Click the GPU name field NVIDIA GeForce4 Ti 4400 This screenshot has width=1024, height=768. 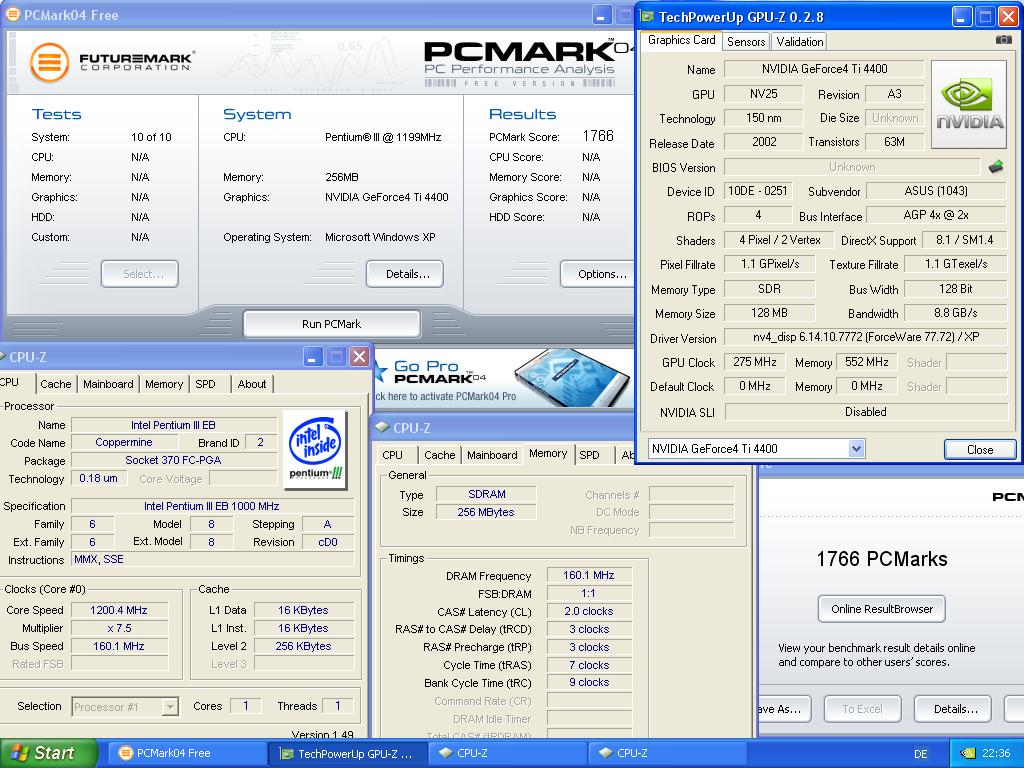coord(824,69)
